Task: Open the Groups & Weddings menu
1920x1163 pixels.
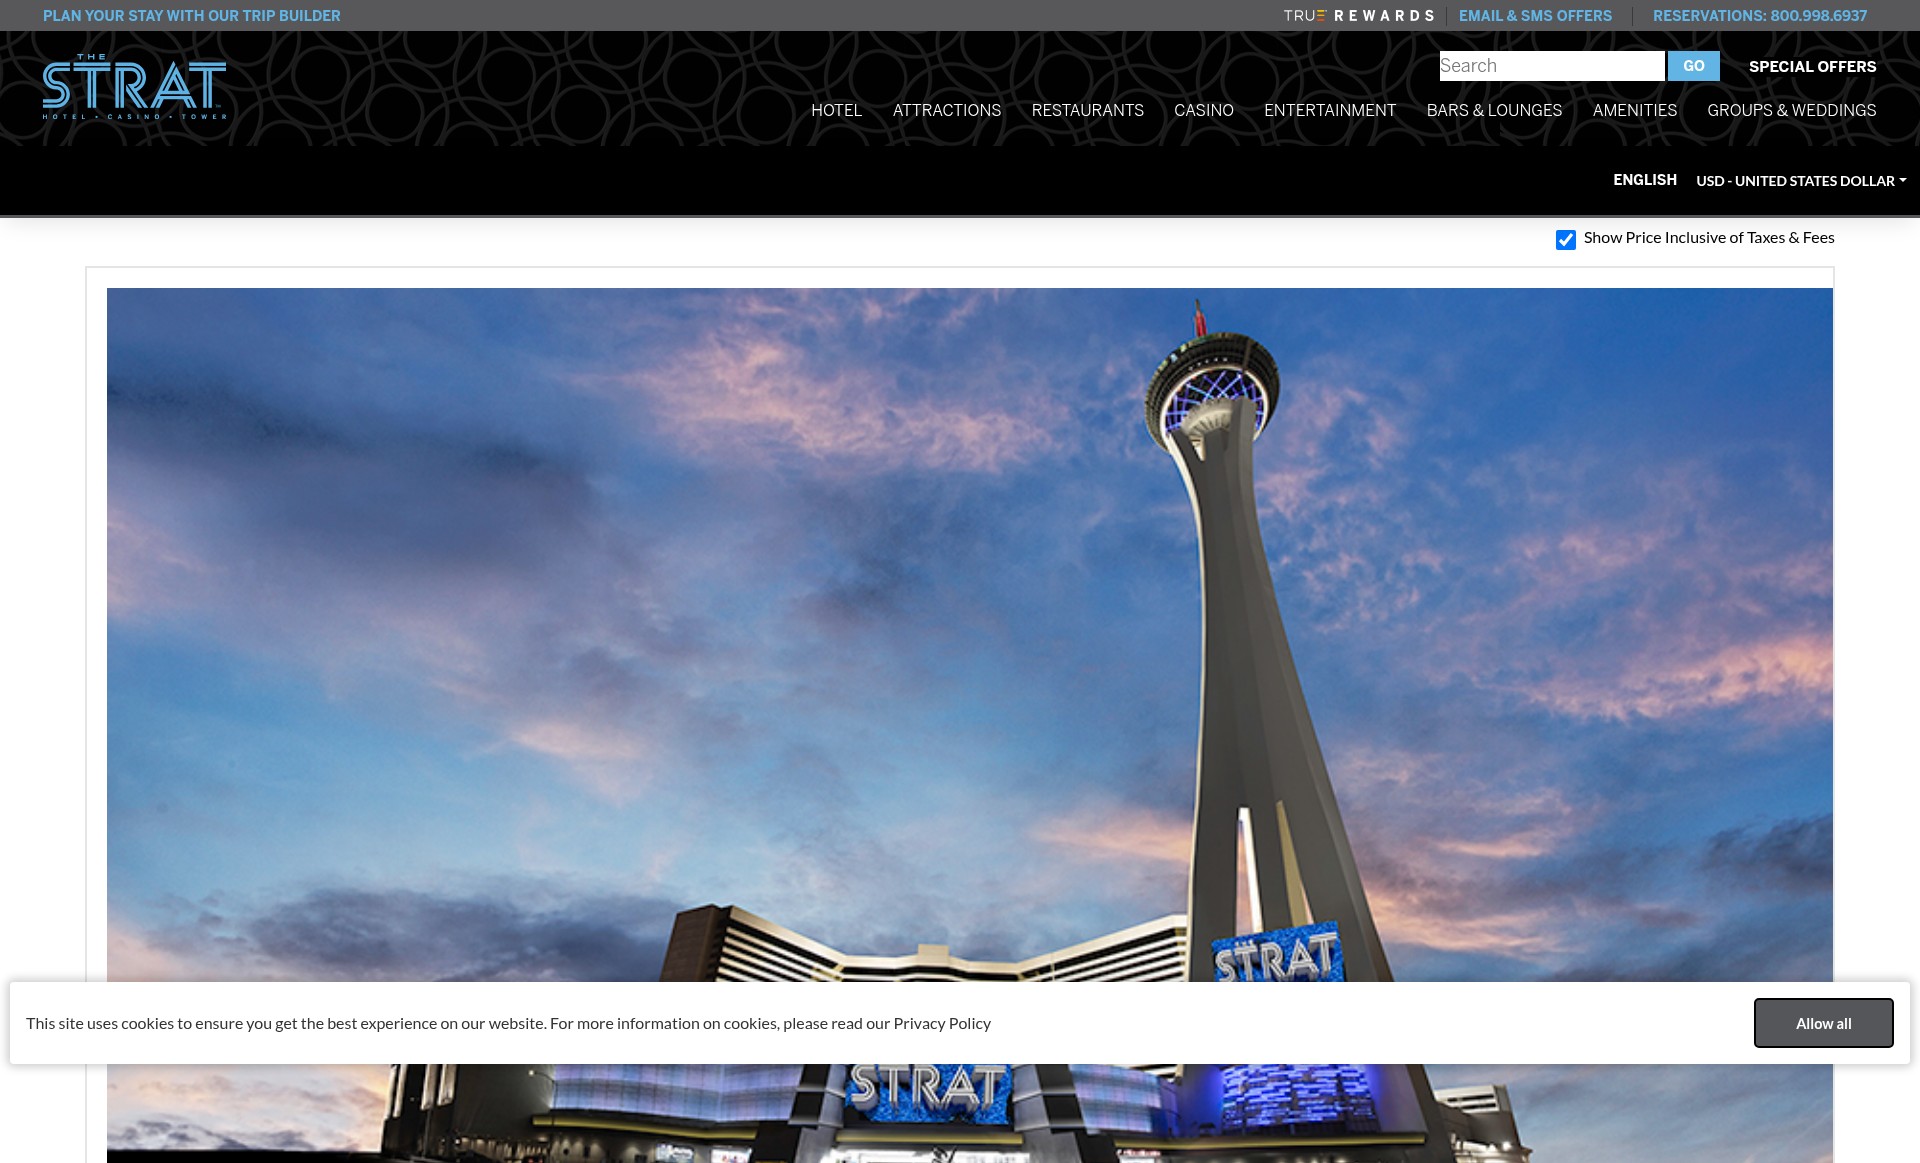Action: pos(1792,110)
